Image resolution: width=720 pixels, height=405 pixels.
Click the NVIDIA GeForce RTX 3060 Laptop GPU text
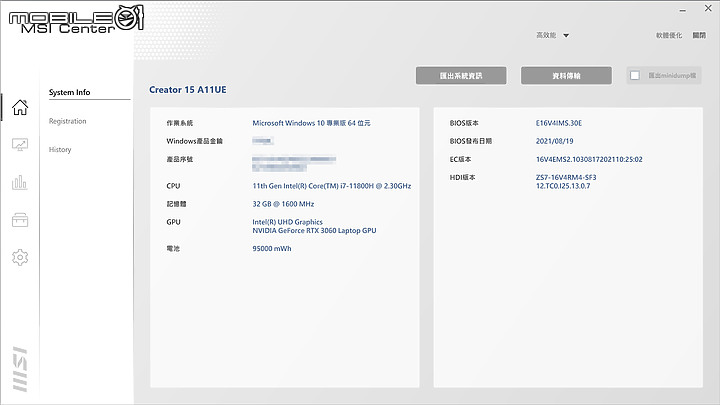click(314, 231)
